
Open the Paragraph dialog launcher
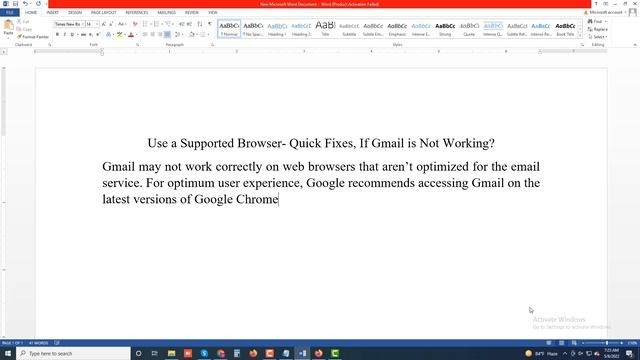213,44
